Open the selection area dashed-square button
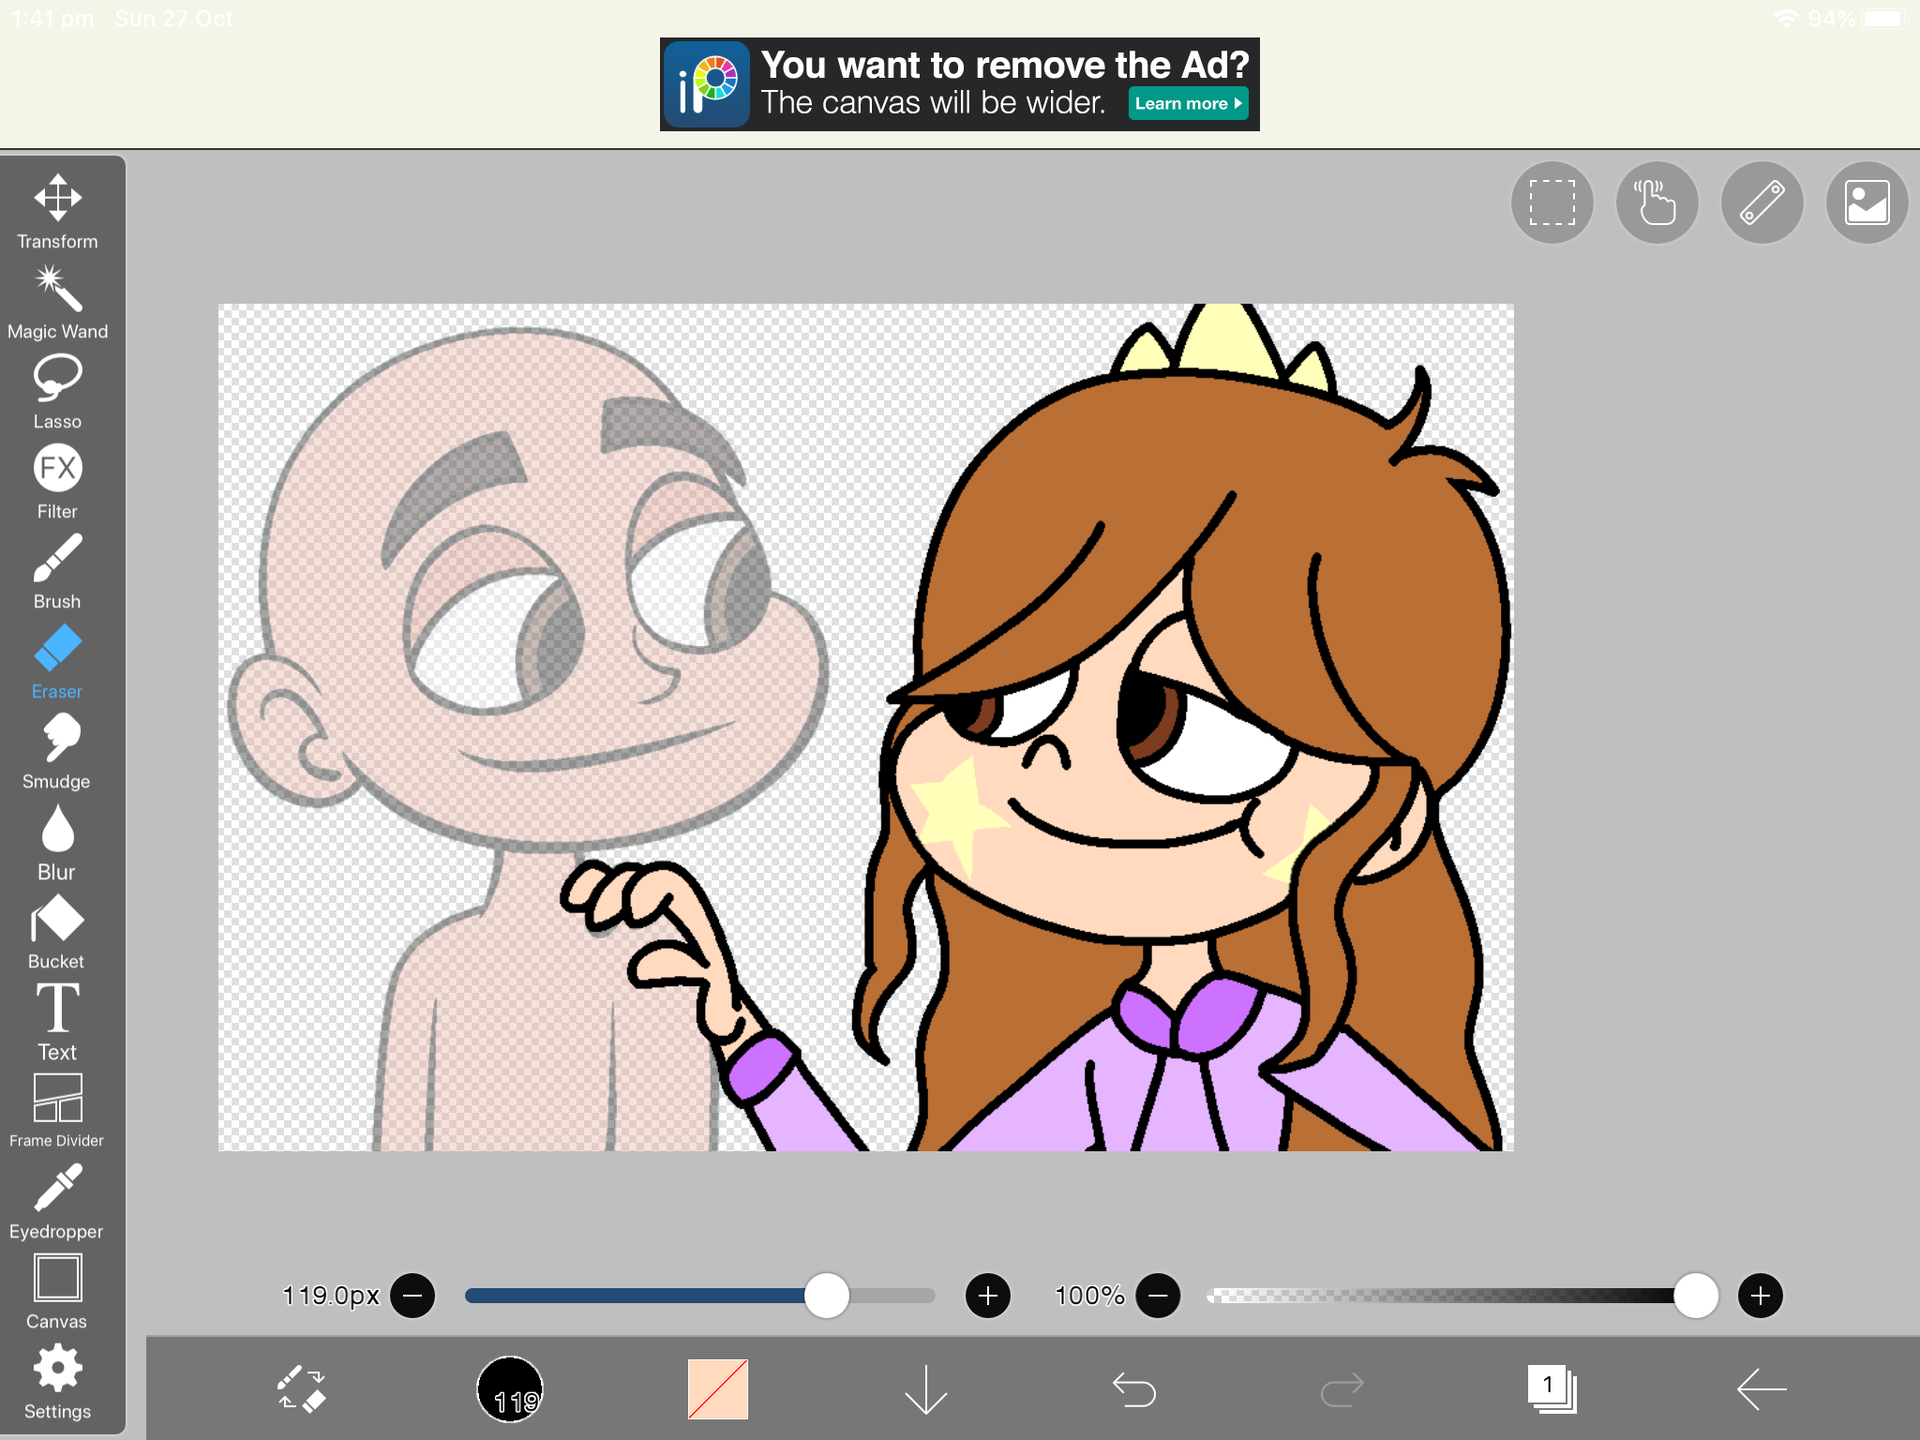1920x1440 pixels. (x=1552, y=203)
